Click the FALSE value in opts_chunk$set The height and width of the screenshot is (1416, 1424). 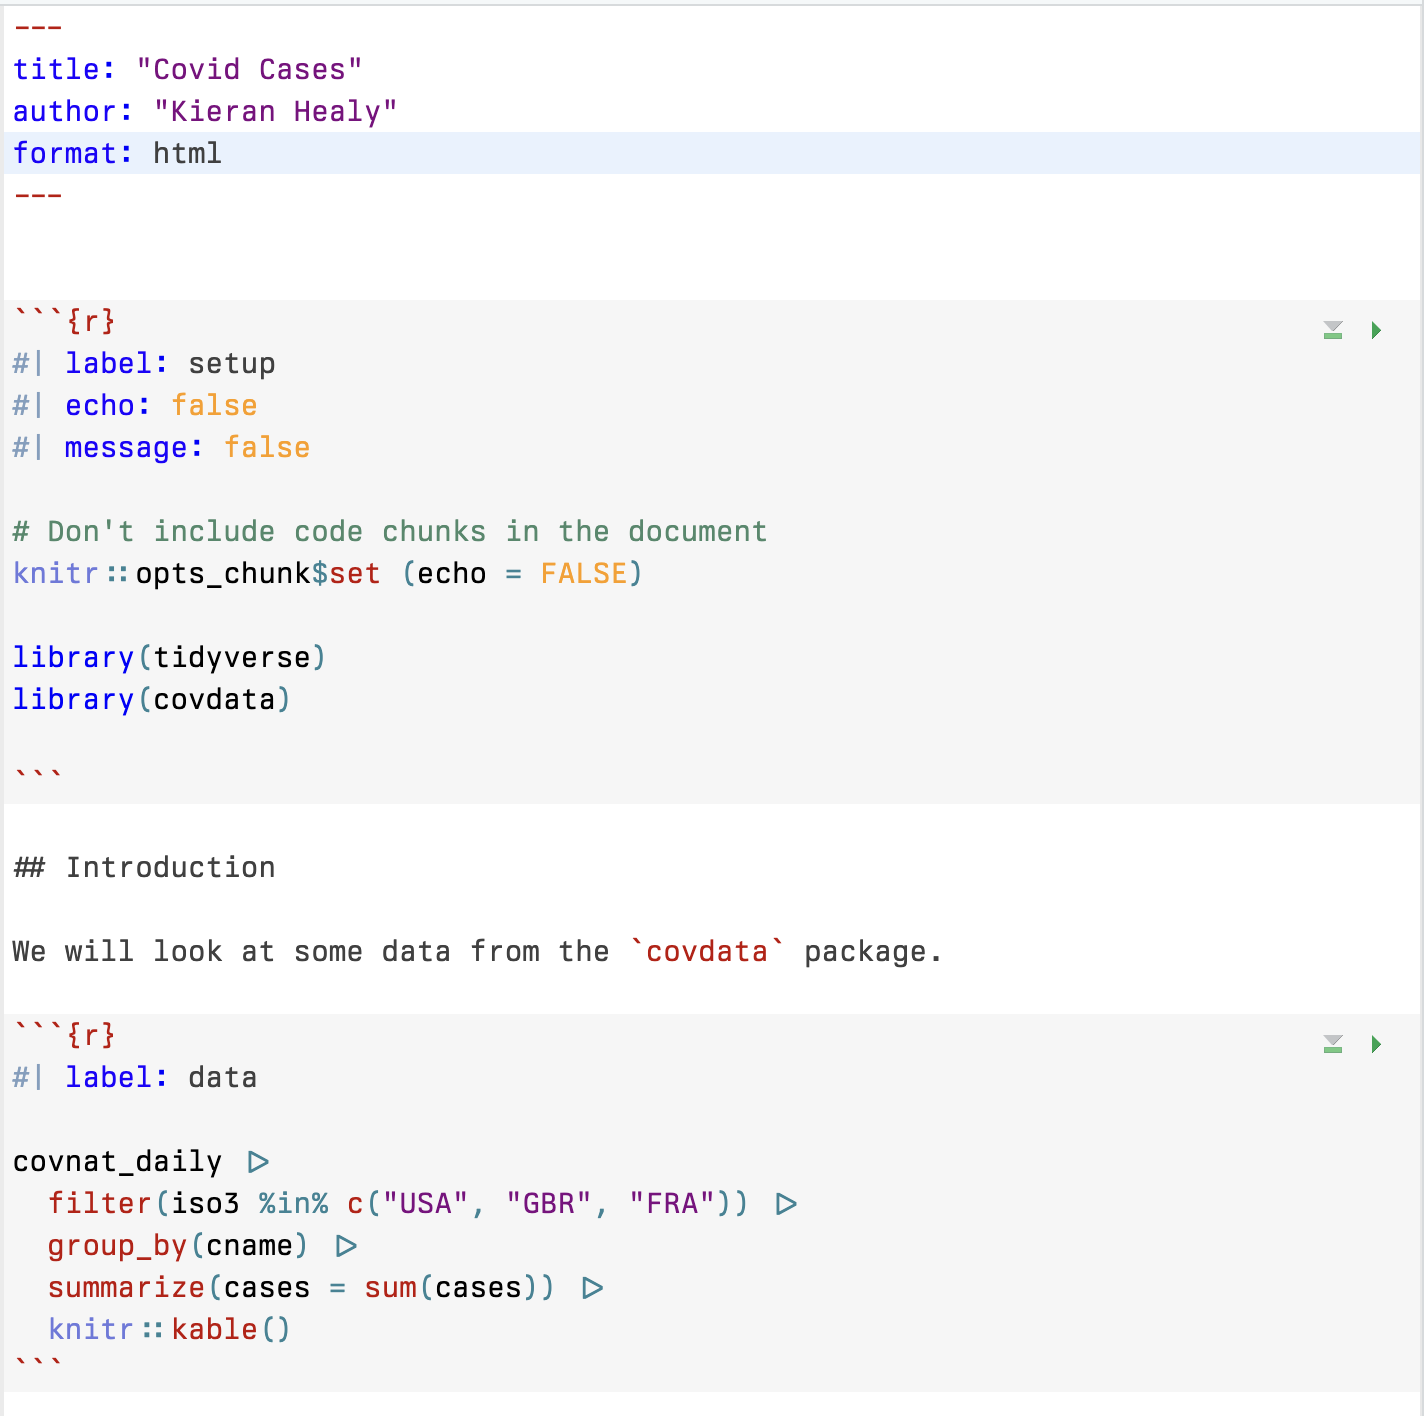pyautogui.click(x=584, y=574)
